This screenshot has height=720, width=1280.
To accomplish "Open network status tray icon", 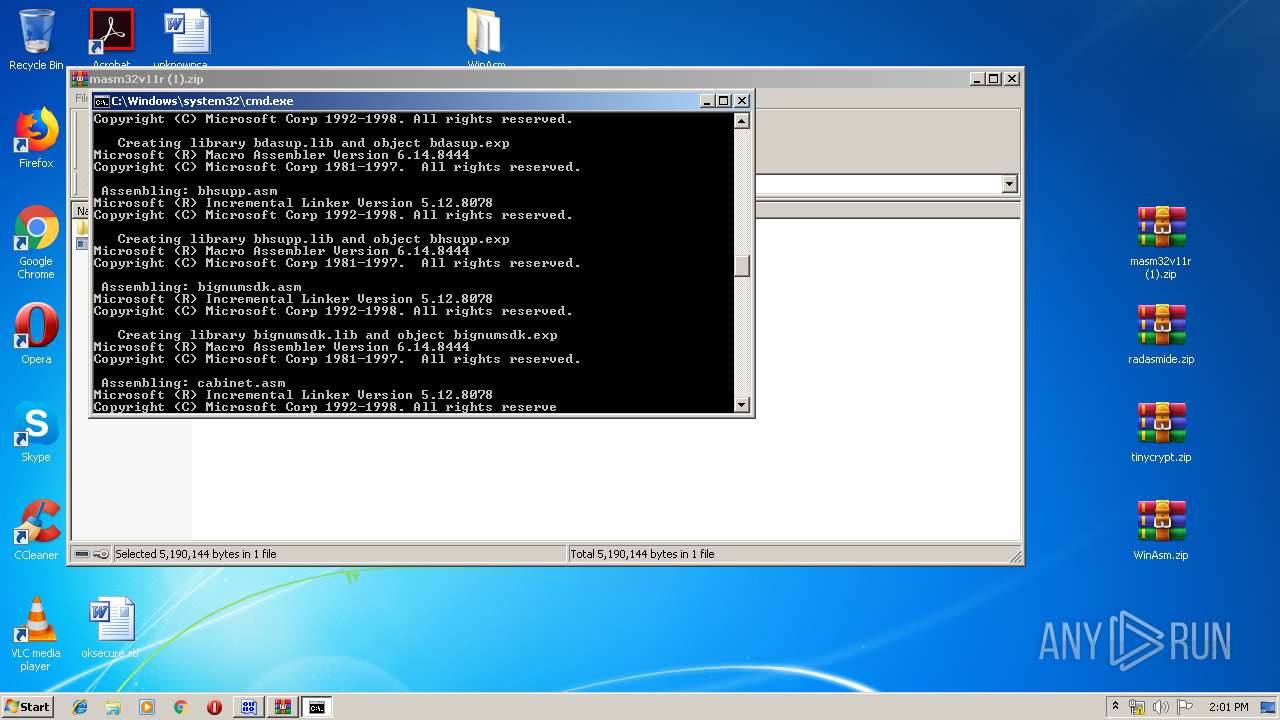I will [x=1137, y=707].
